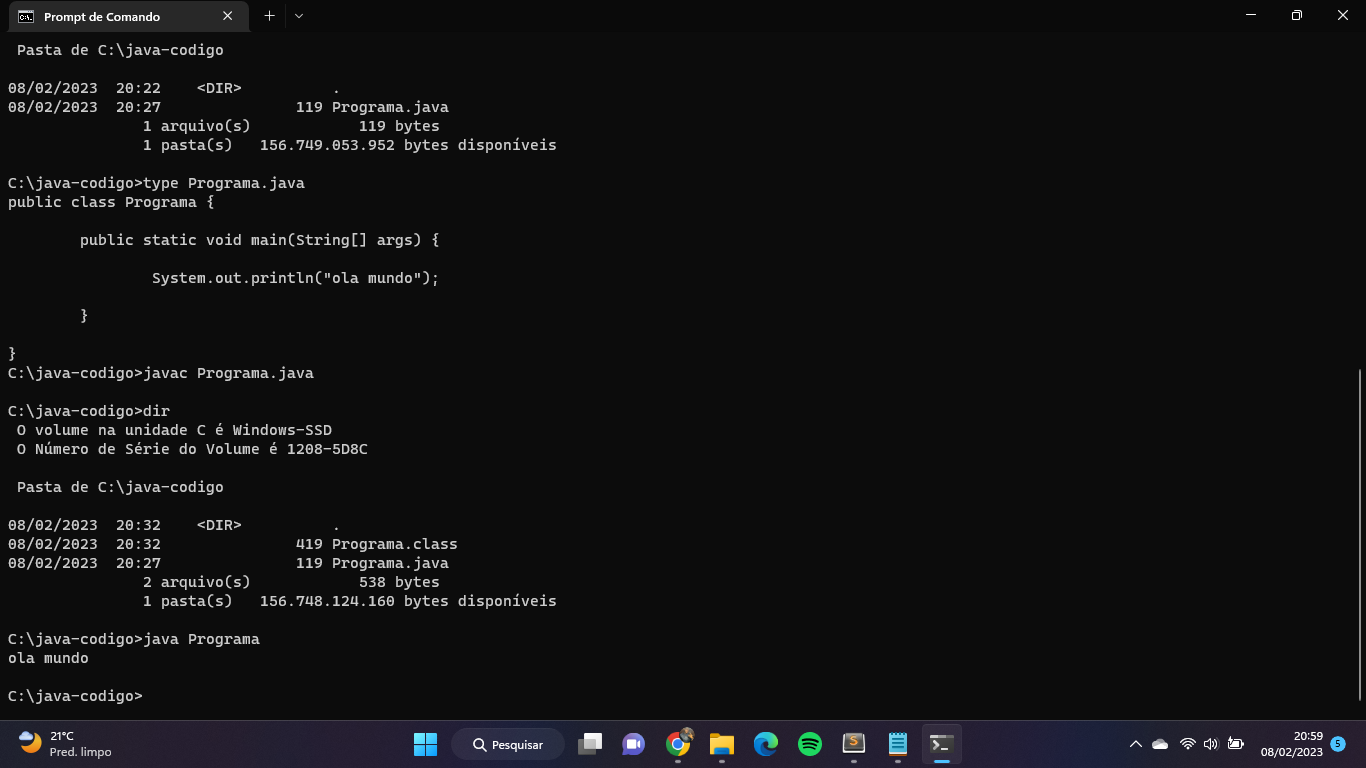The image size is (1366, 768).
Task: Switch to Notepad on the taskbar
Action: click(x=898, y=744)
